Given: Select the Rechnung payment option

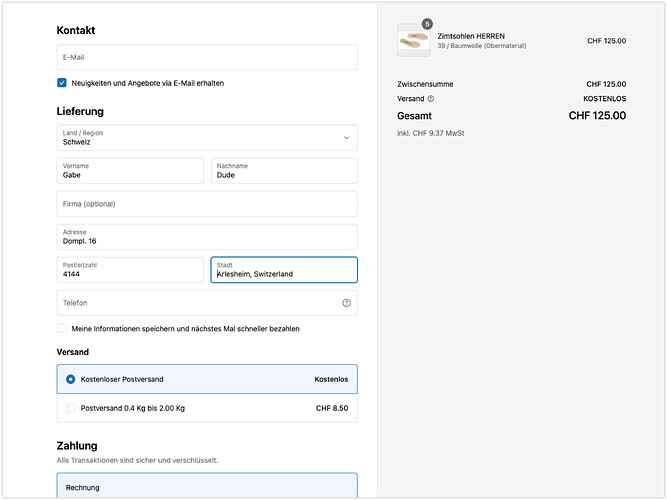Looking at the screenshot, I should (x=207, y=487).
